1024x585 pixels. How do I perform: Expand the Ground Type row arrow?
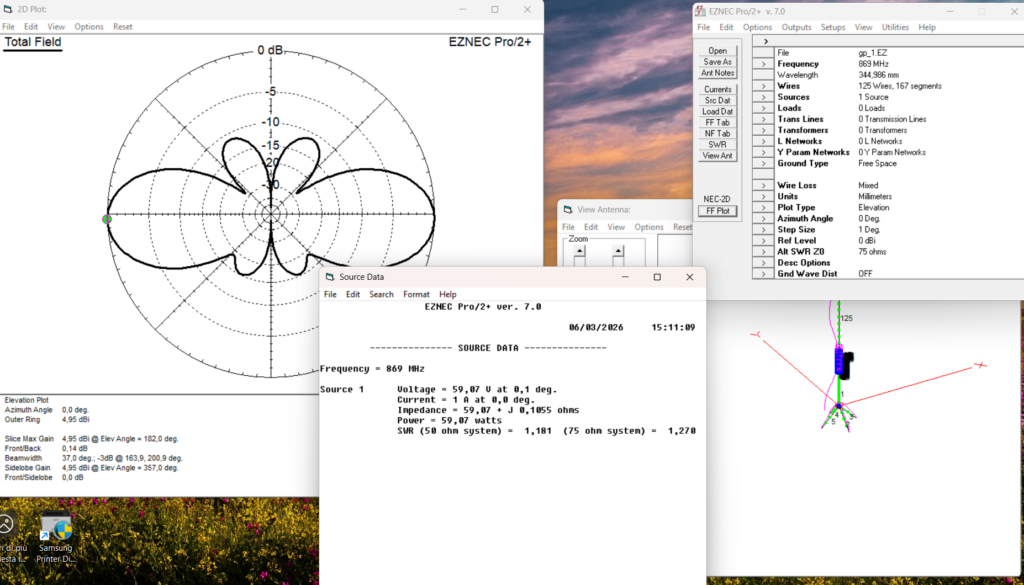(762, 163)
